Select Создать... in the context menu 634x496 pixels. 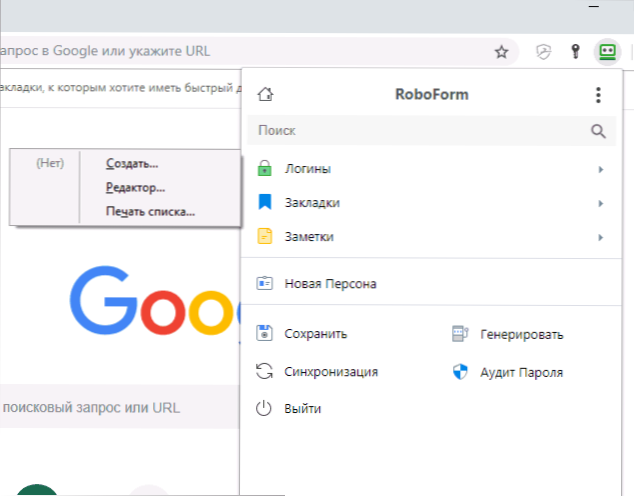[132, 163]
